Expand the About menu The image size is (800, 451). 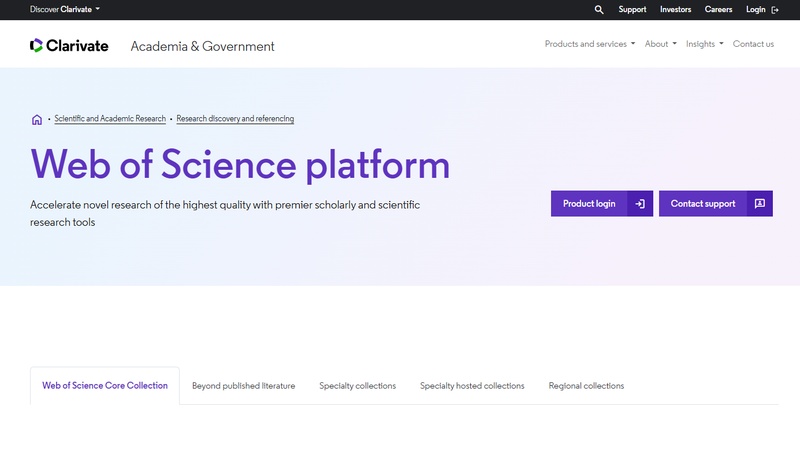pyautogui.click(x=660, y=44)
